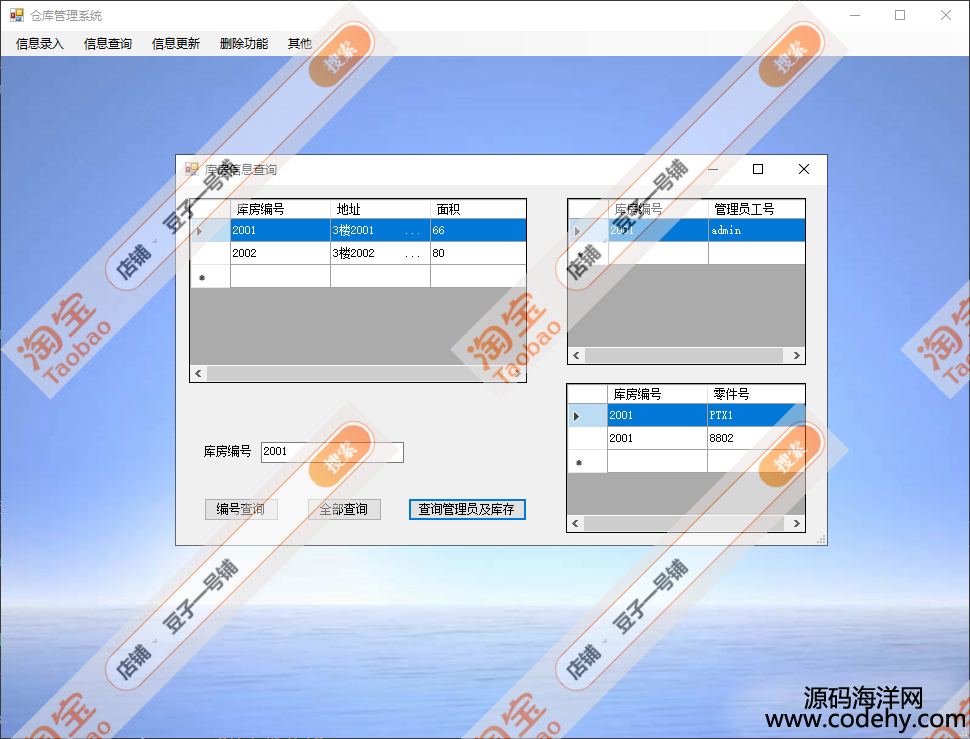
Task: Select the 零件号 column header
Action: [756, 394]
